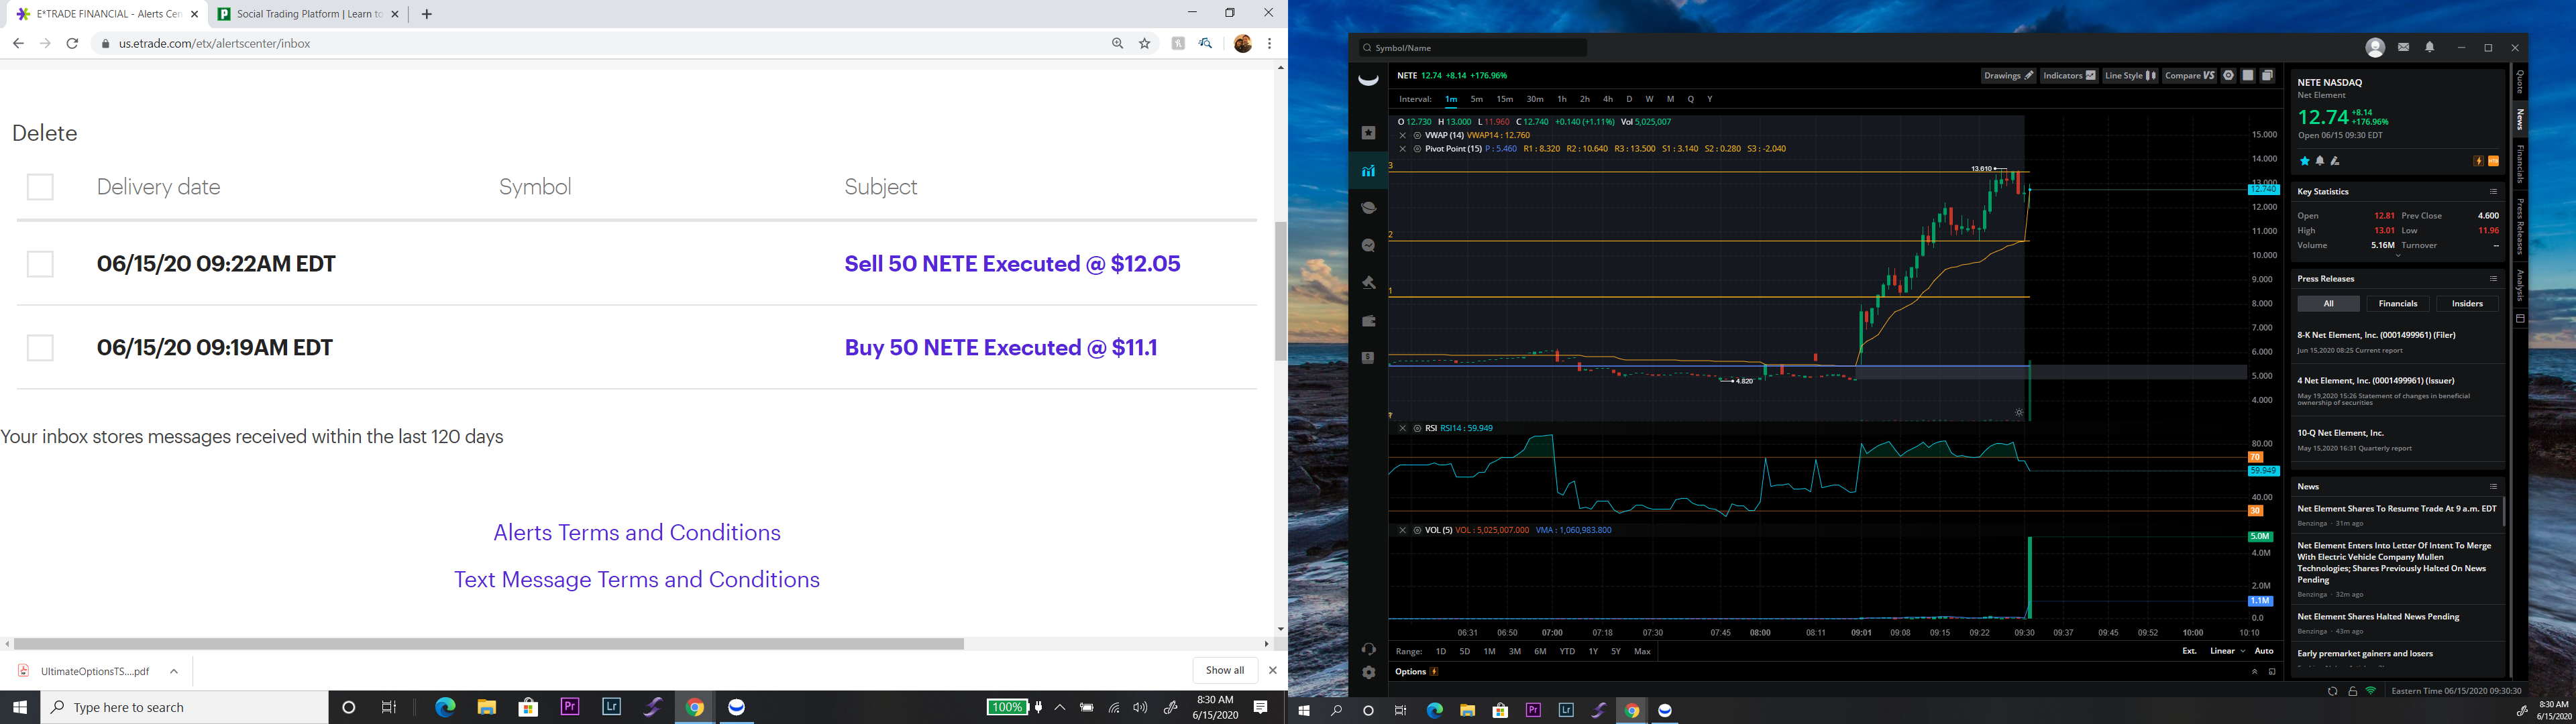Image resolution: width=2576 pixels, height=724 pixels.
Task: Open the Webull mail envelope icon
Action: click(2403, 48)
